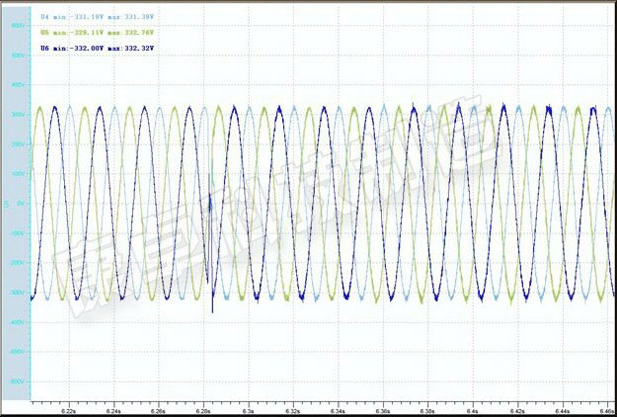Click the 6.26s time axis label
The height and width of the screenshot is (417, 617).
[159, 410]
